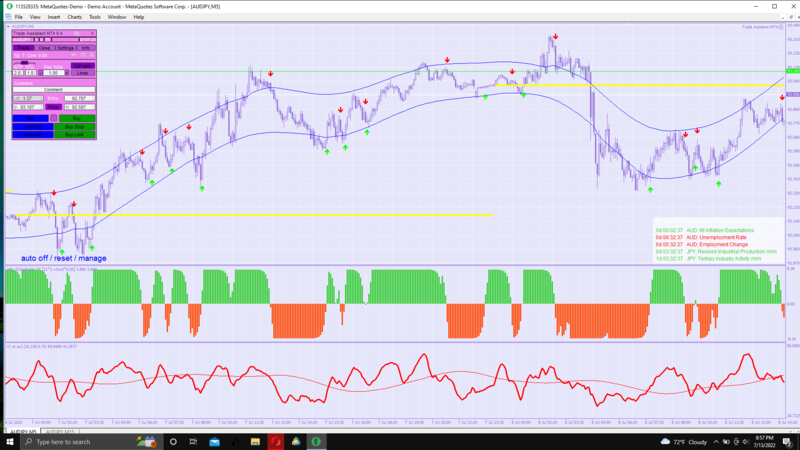800x450 pixels.
Task: Click the Lot calc button
Action: click(83, 66)
